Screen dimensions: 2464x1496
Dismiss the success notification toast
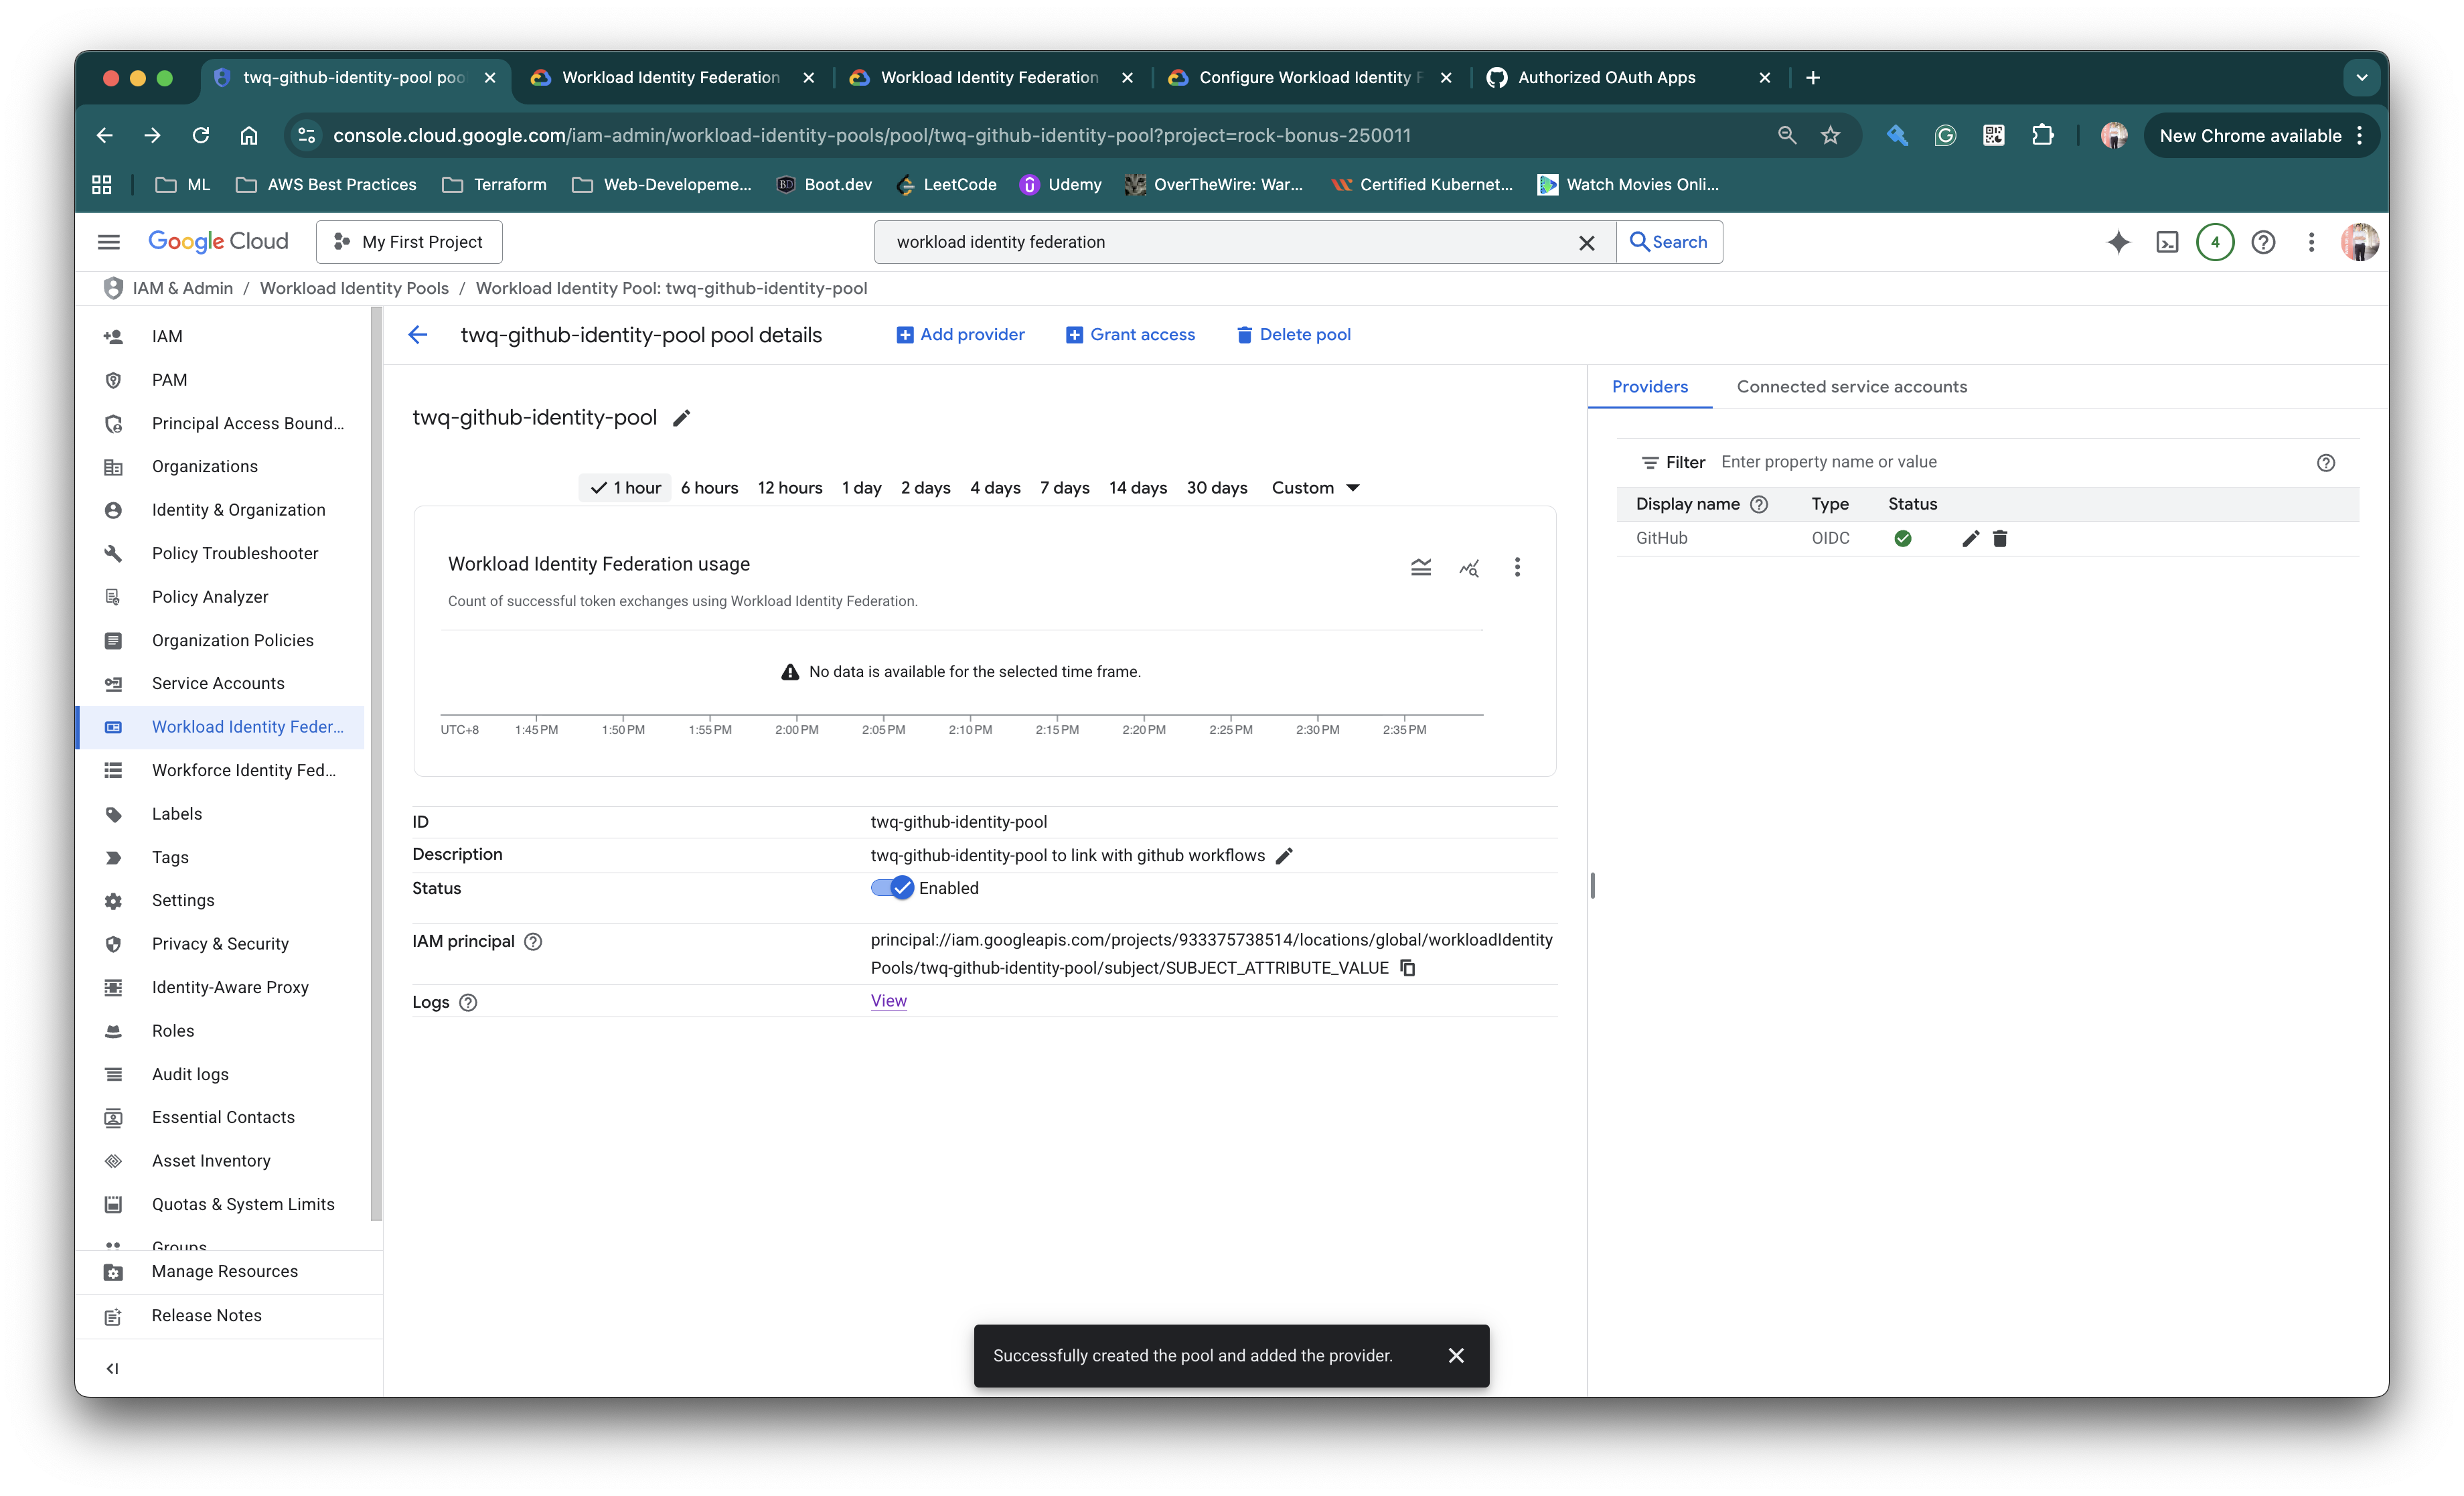coord(1456,1356)
